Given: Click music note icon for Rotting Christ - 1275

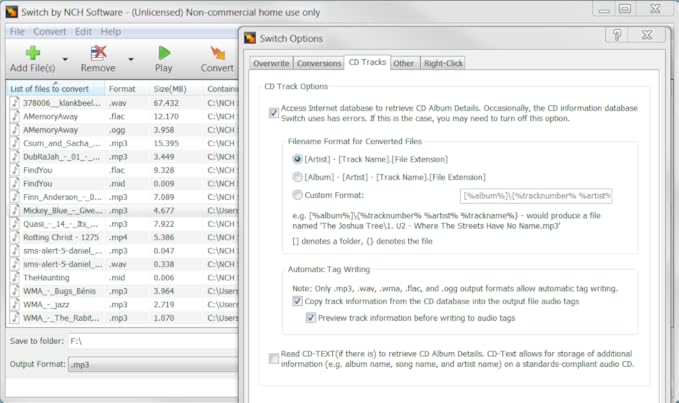Looking at the screenshot, I should (15, 237).
